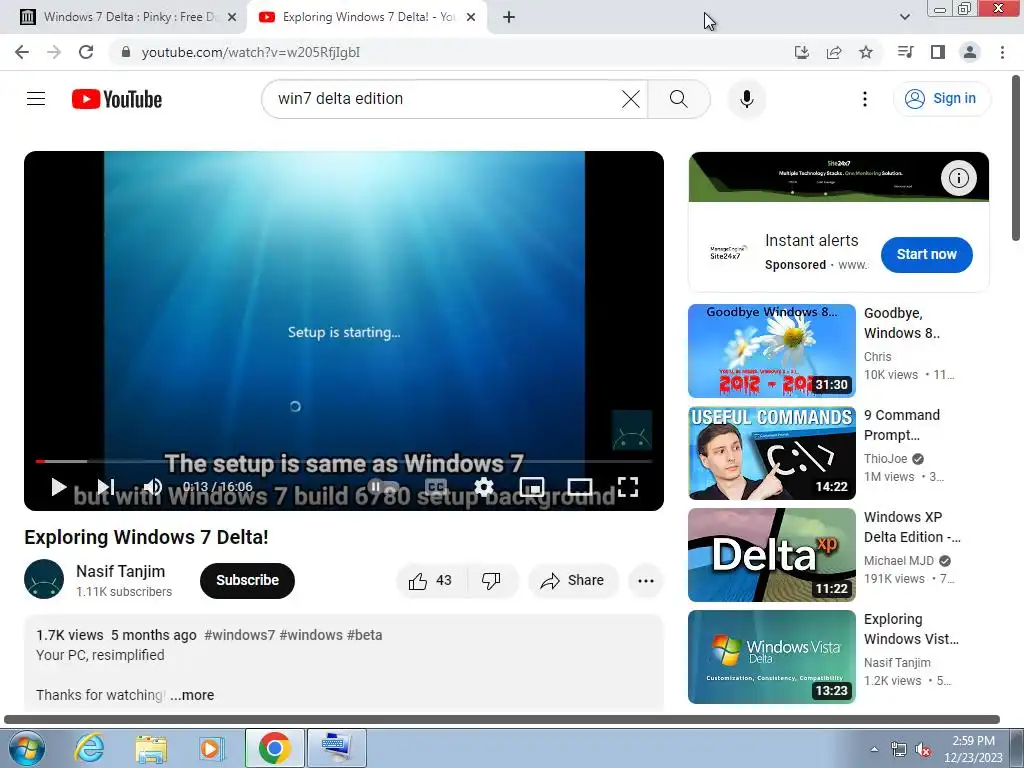Open Chrome side panel
The image size is (1024, 768).
pyautogui.click(x=938, y=52)
